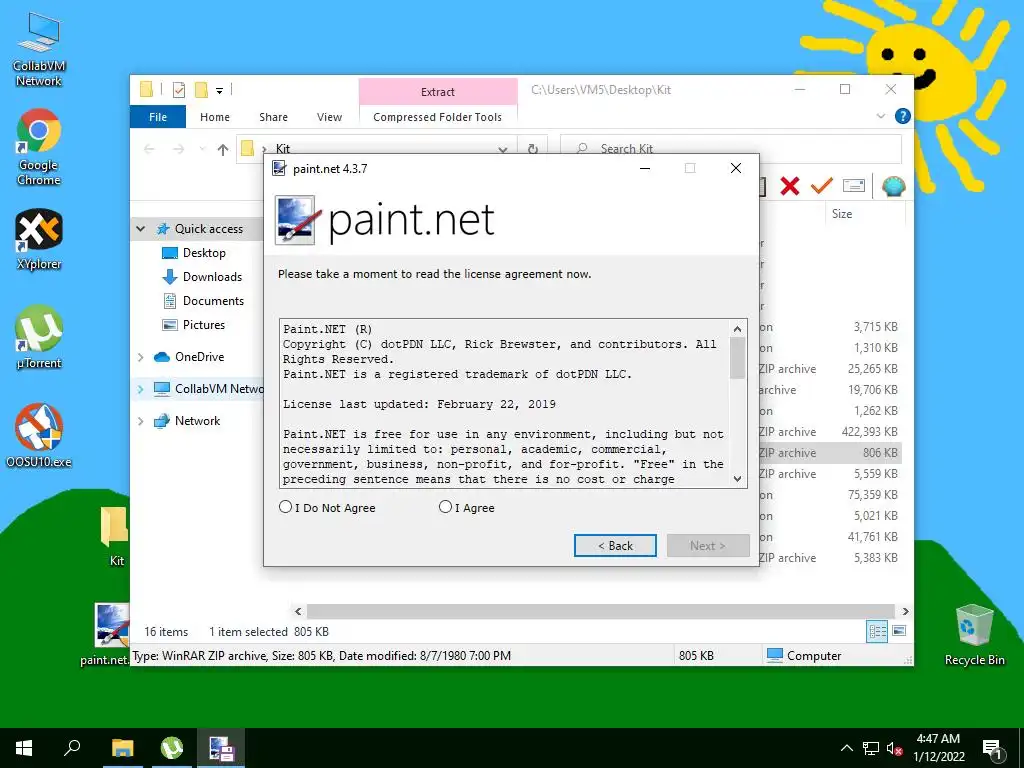
Task: Click paint.net installer title bar icon
Action: (x=280, y=168)
